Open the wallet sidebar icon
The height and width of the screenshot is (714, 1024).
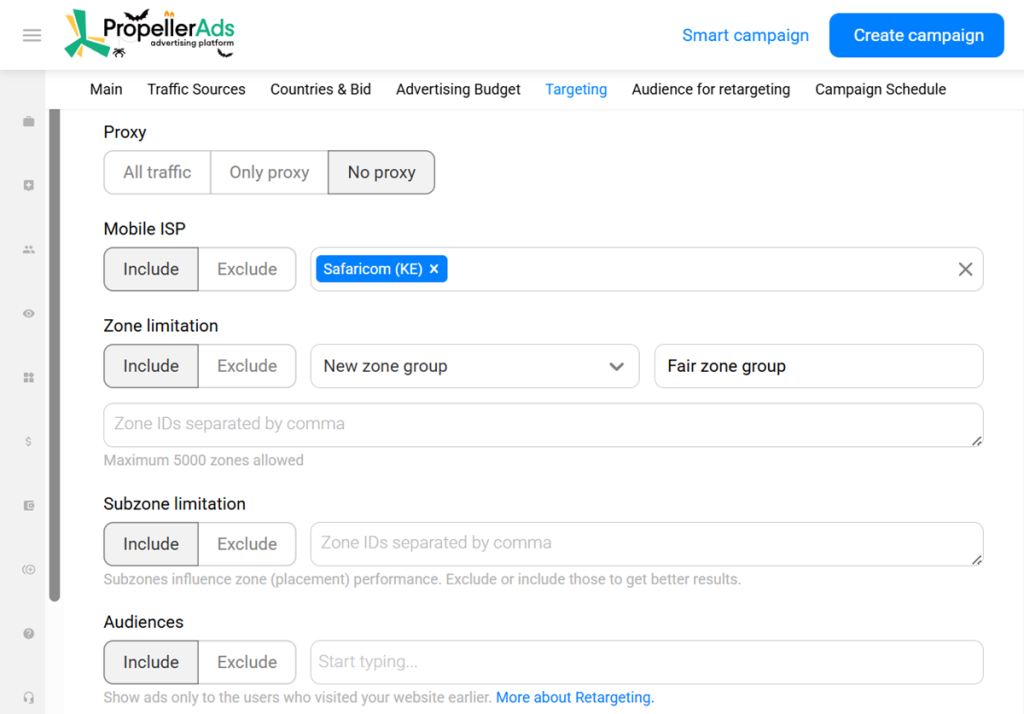click(29, 506)
